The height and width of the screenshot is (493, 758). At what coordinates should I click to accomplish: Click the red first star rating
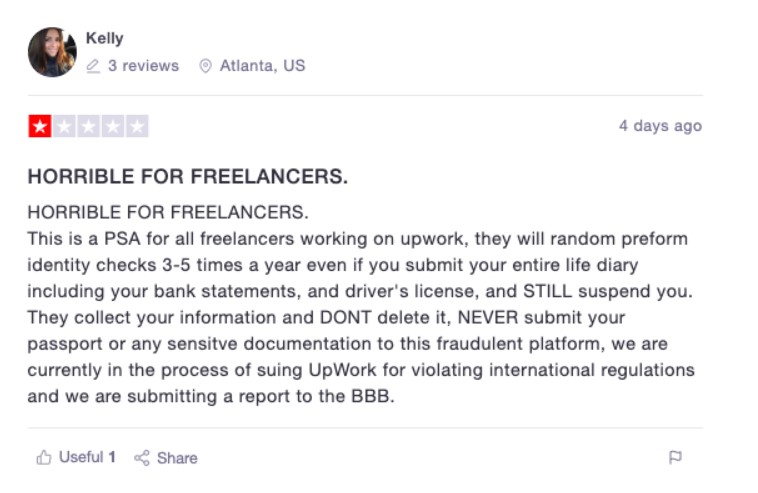point(40,126)
